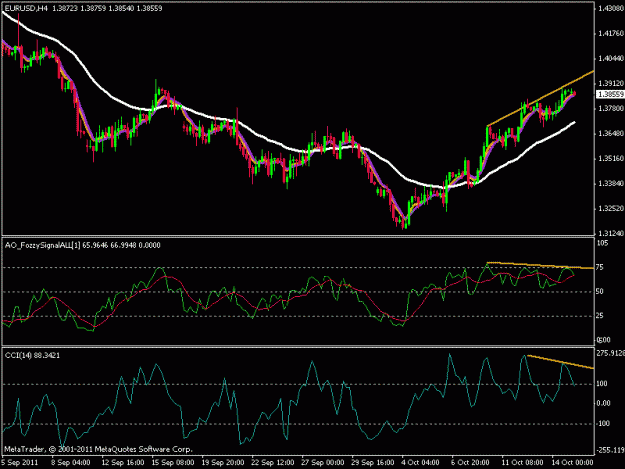Click the CCI(14) 88.3421 indicator label
The width and height of the screenshot is (625, 469).
point(33,355)
